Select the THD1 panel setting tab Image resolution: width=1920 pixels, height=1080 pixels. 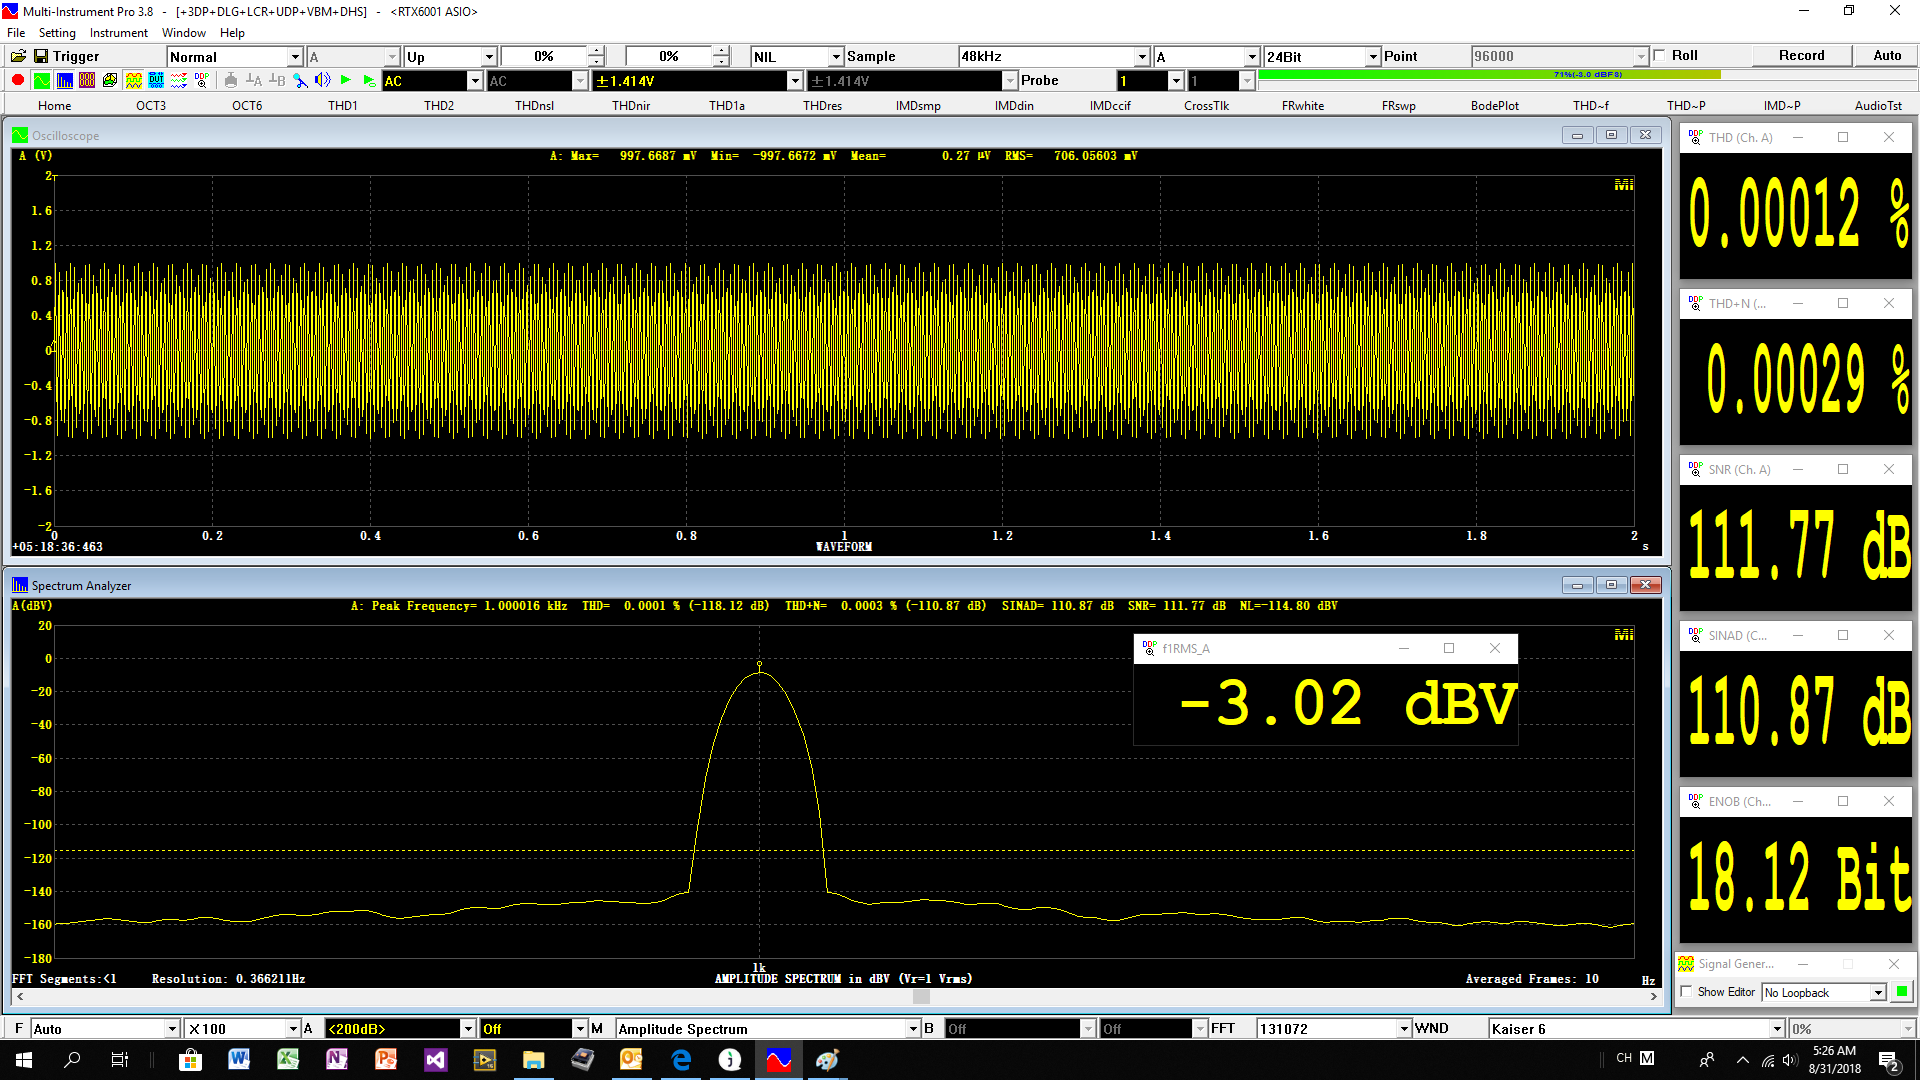coord(342,106)
